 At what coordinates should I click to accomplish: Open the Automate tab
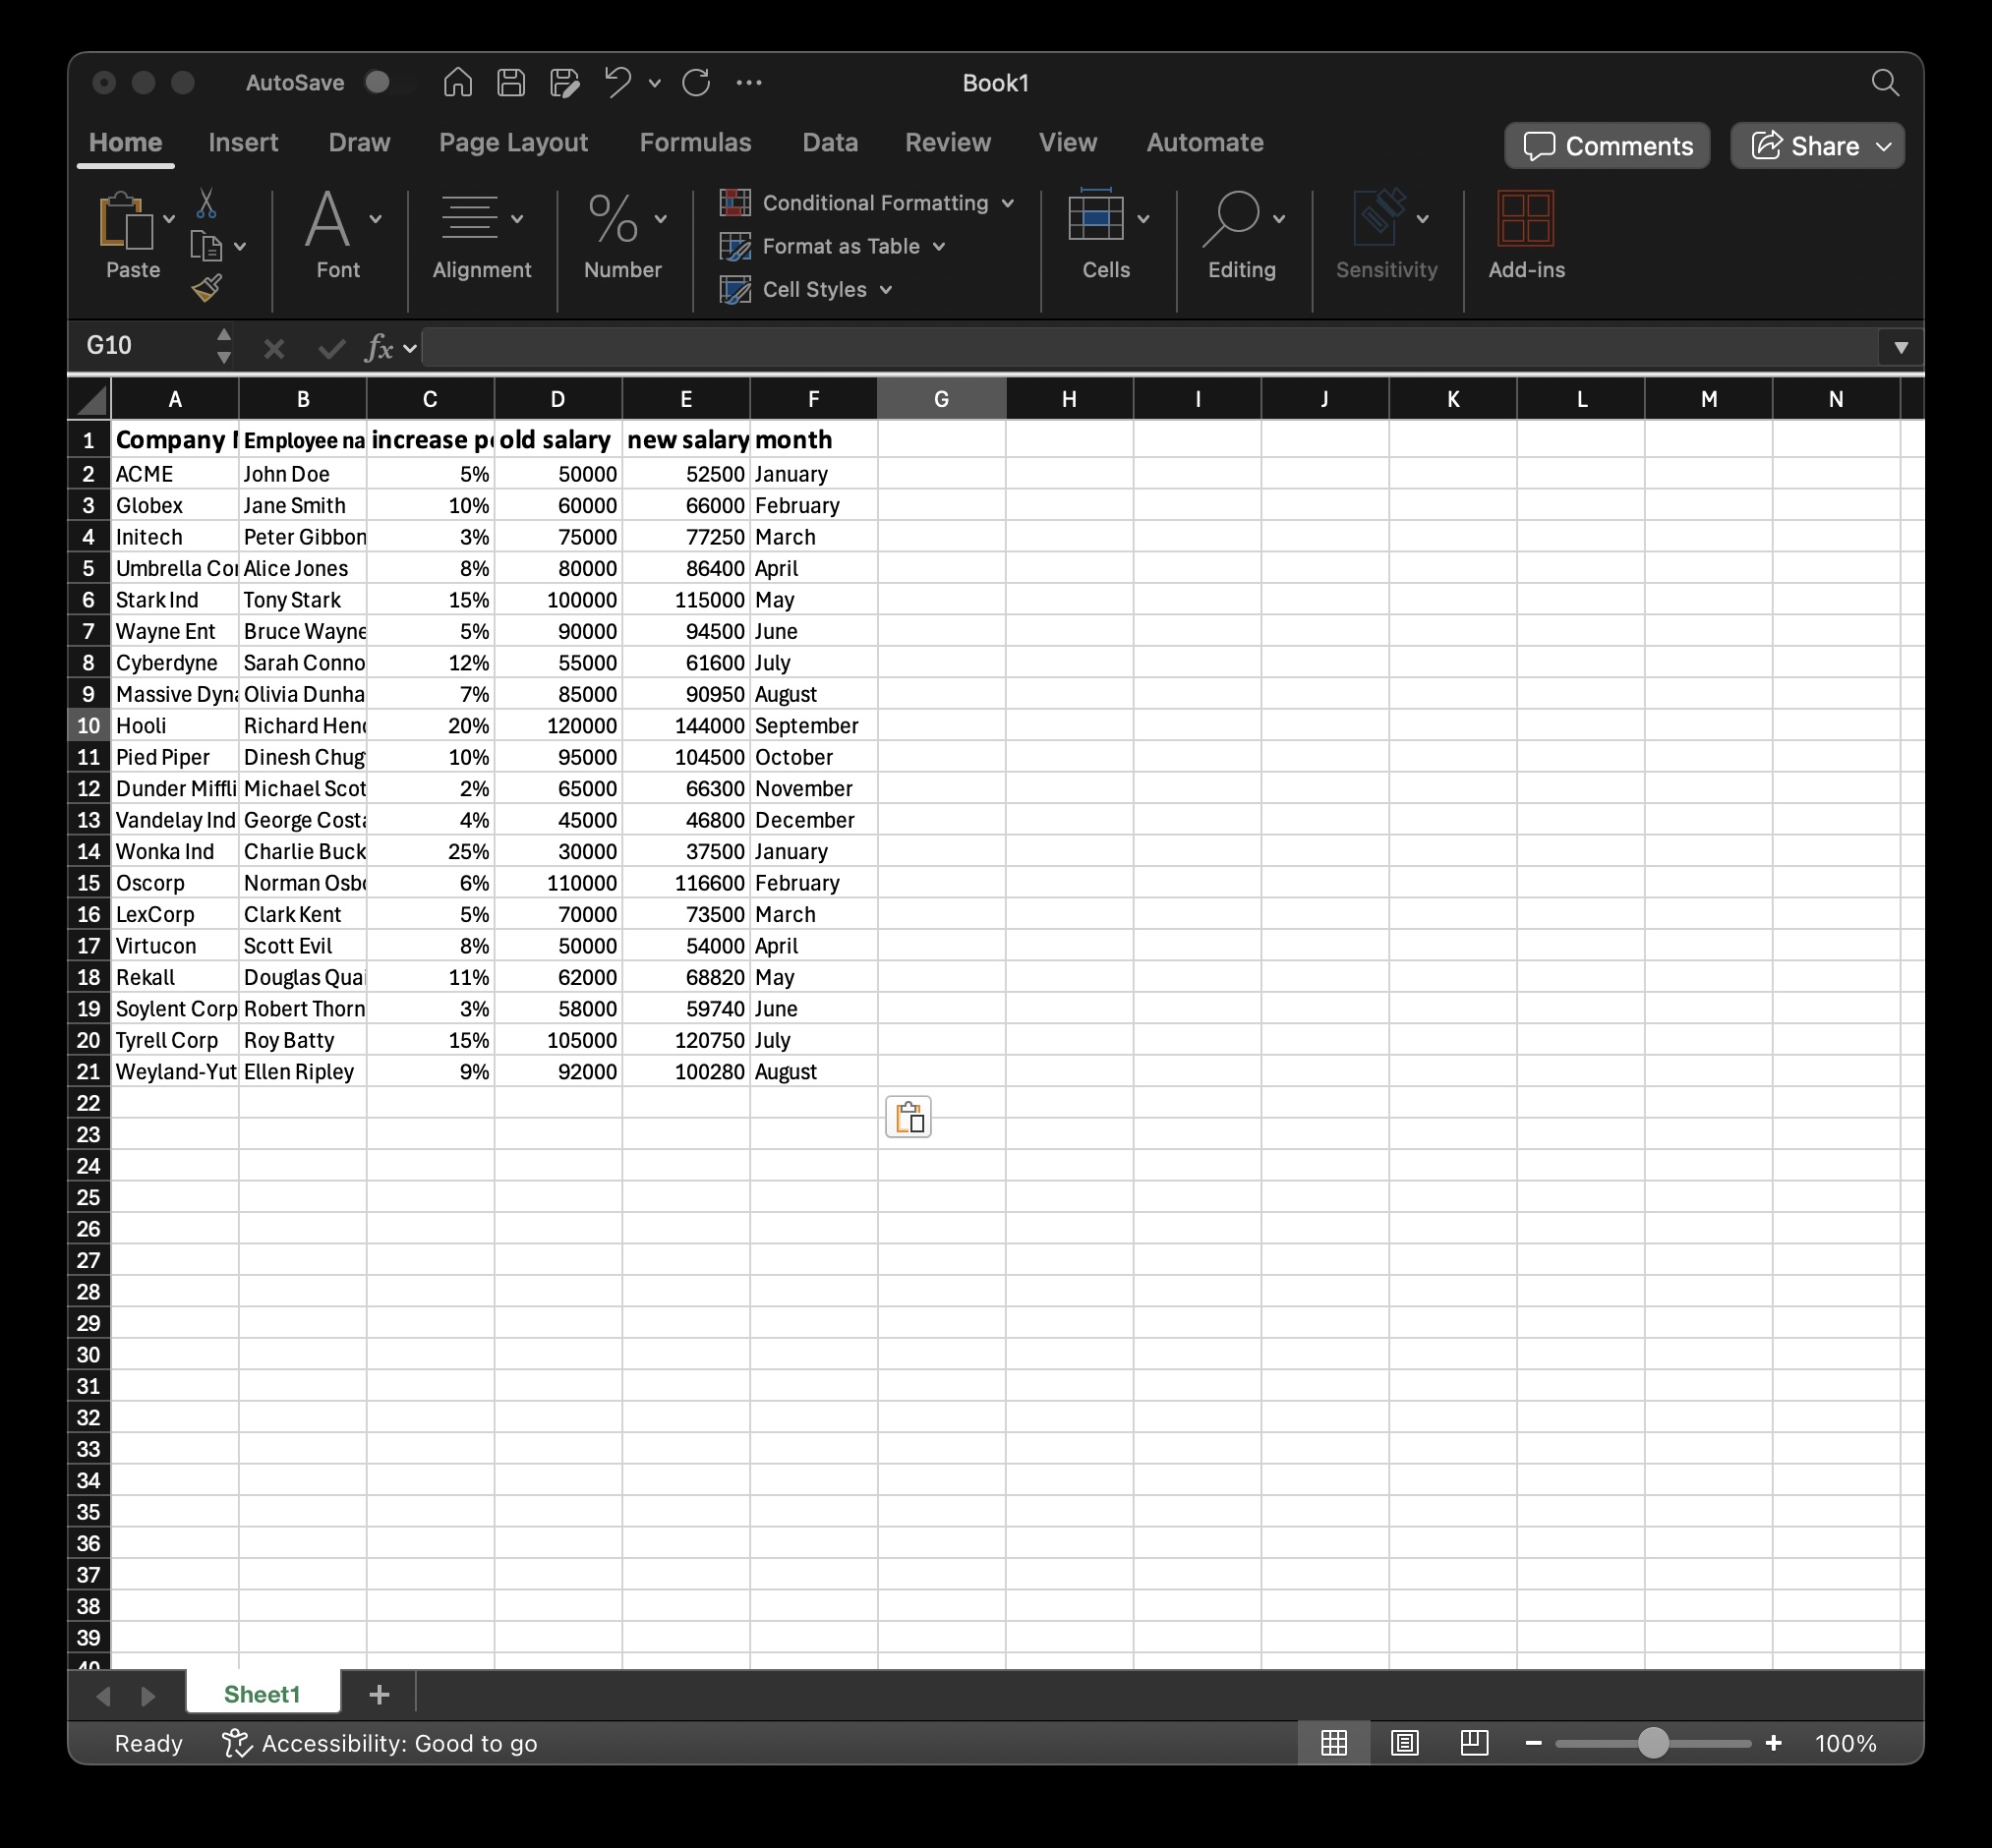(1204, 143)
